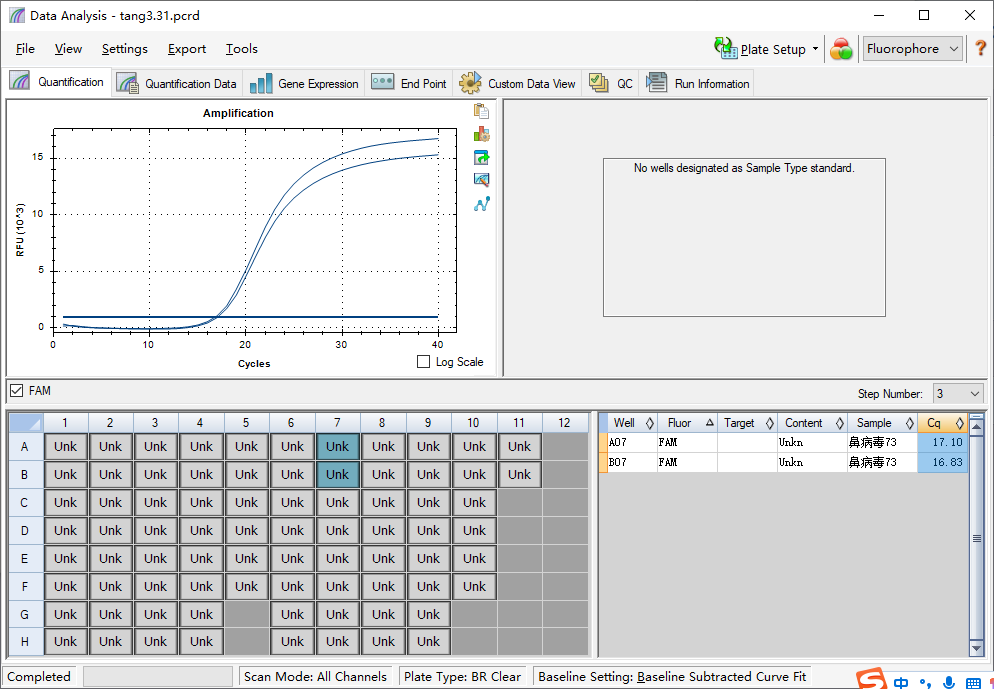The width and height of the screenshot is (994, 689).
Task: Switch to Gene Expression tab
Action: tap(304, 84)
